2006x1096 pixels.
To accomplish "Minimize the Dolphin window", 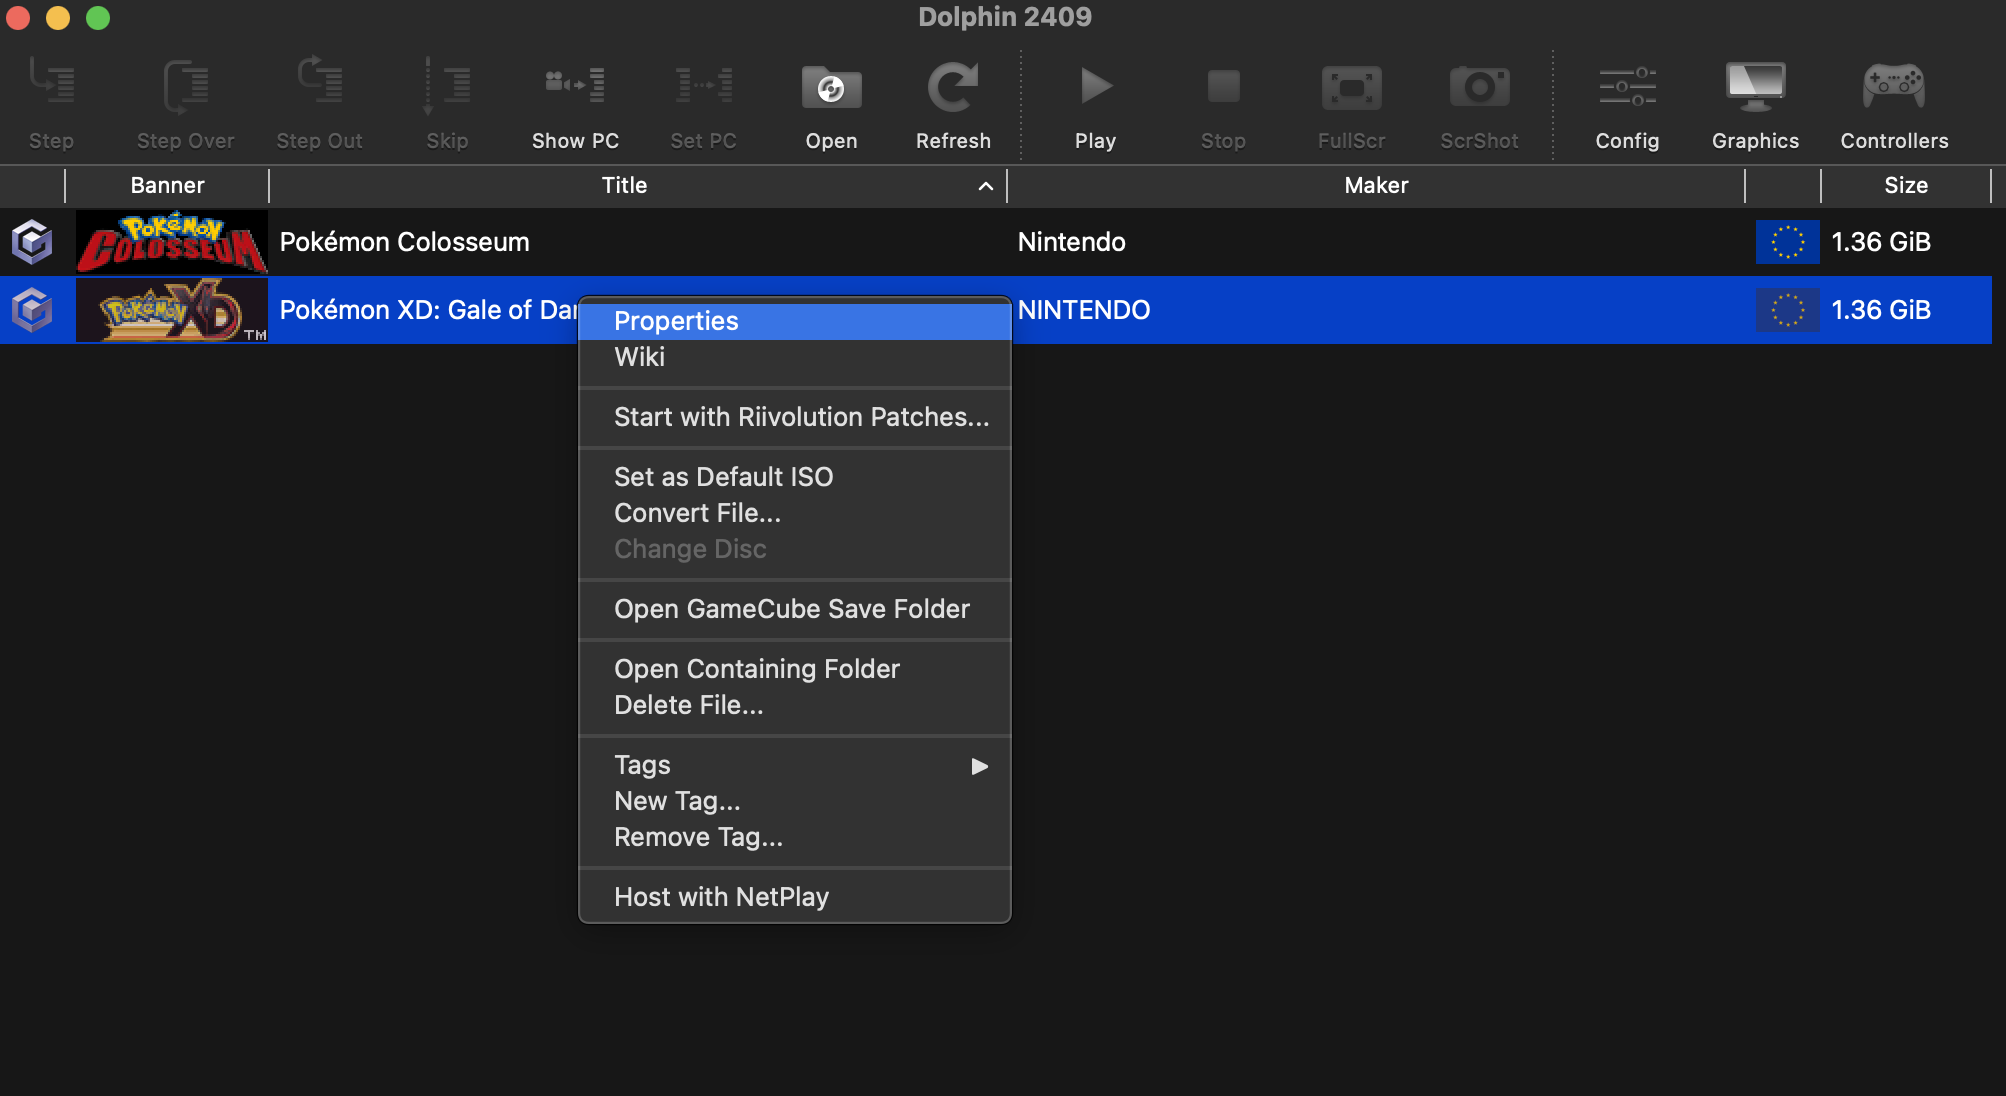I will [x=58, y=17].
